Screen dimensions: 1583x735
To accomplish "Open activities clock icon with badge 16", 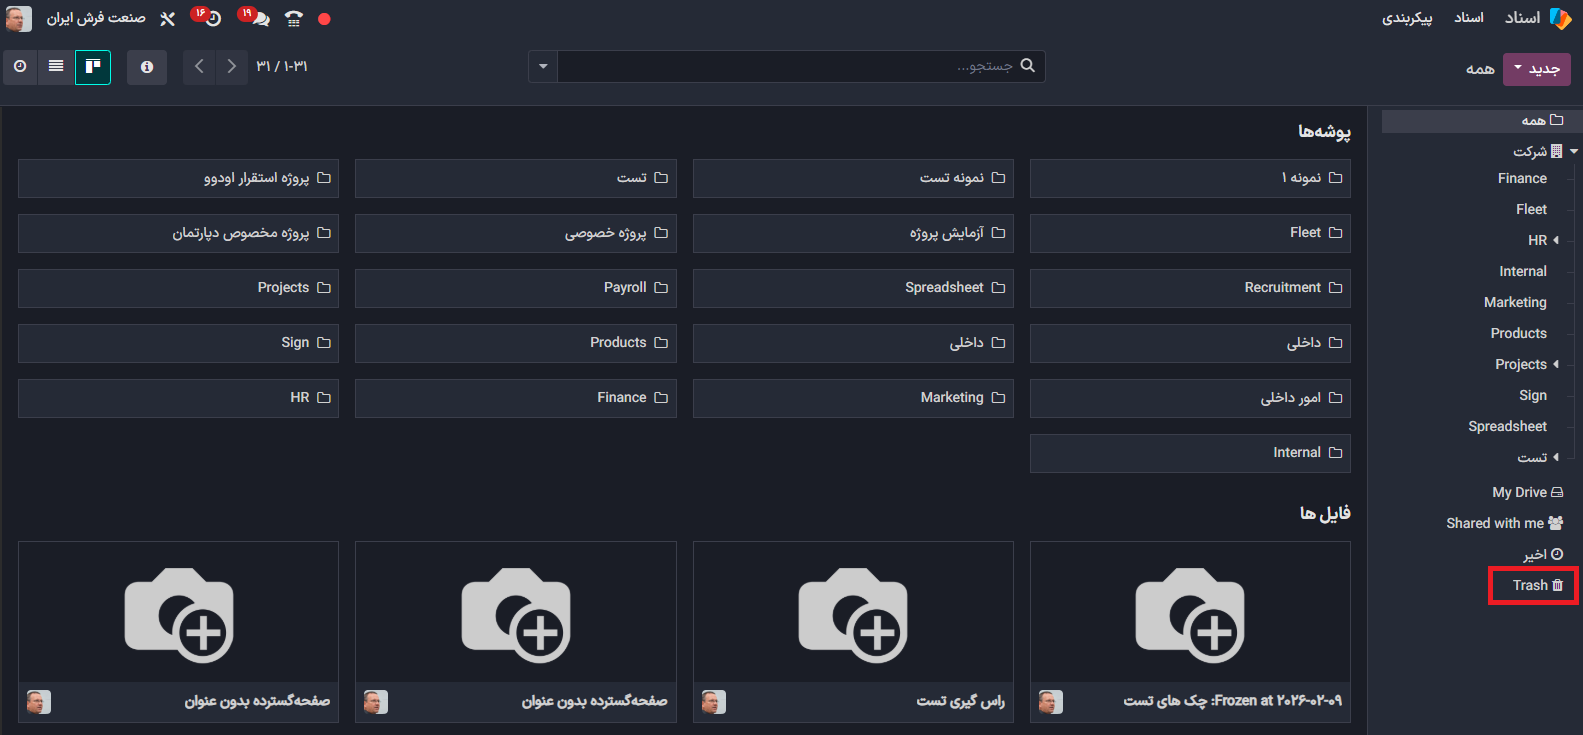I will point(209,18).
